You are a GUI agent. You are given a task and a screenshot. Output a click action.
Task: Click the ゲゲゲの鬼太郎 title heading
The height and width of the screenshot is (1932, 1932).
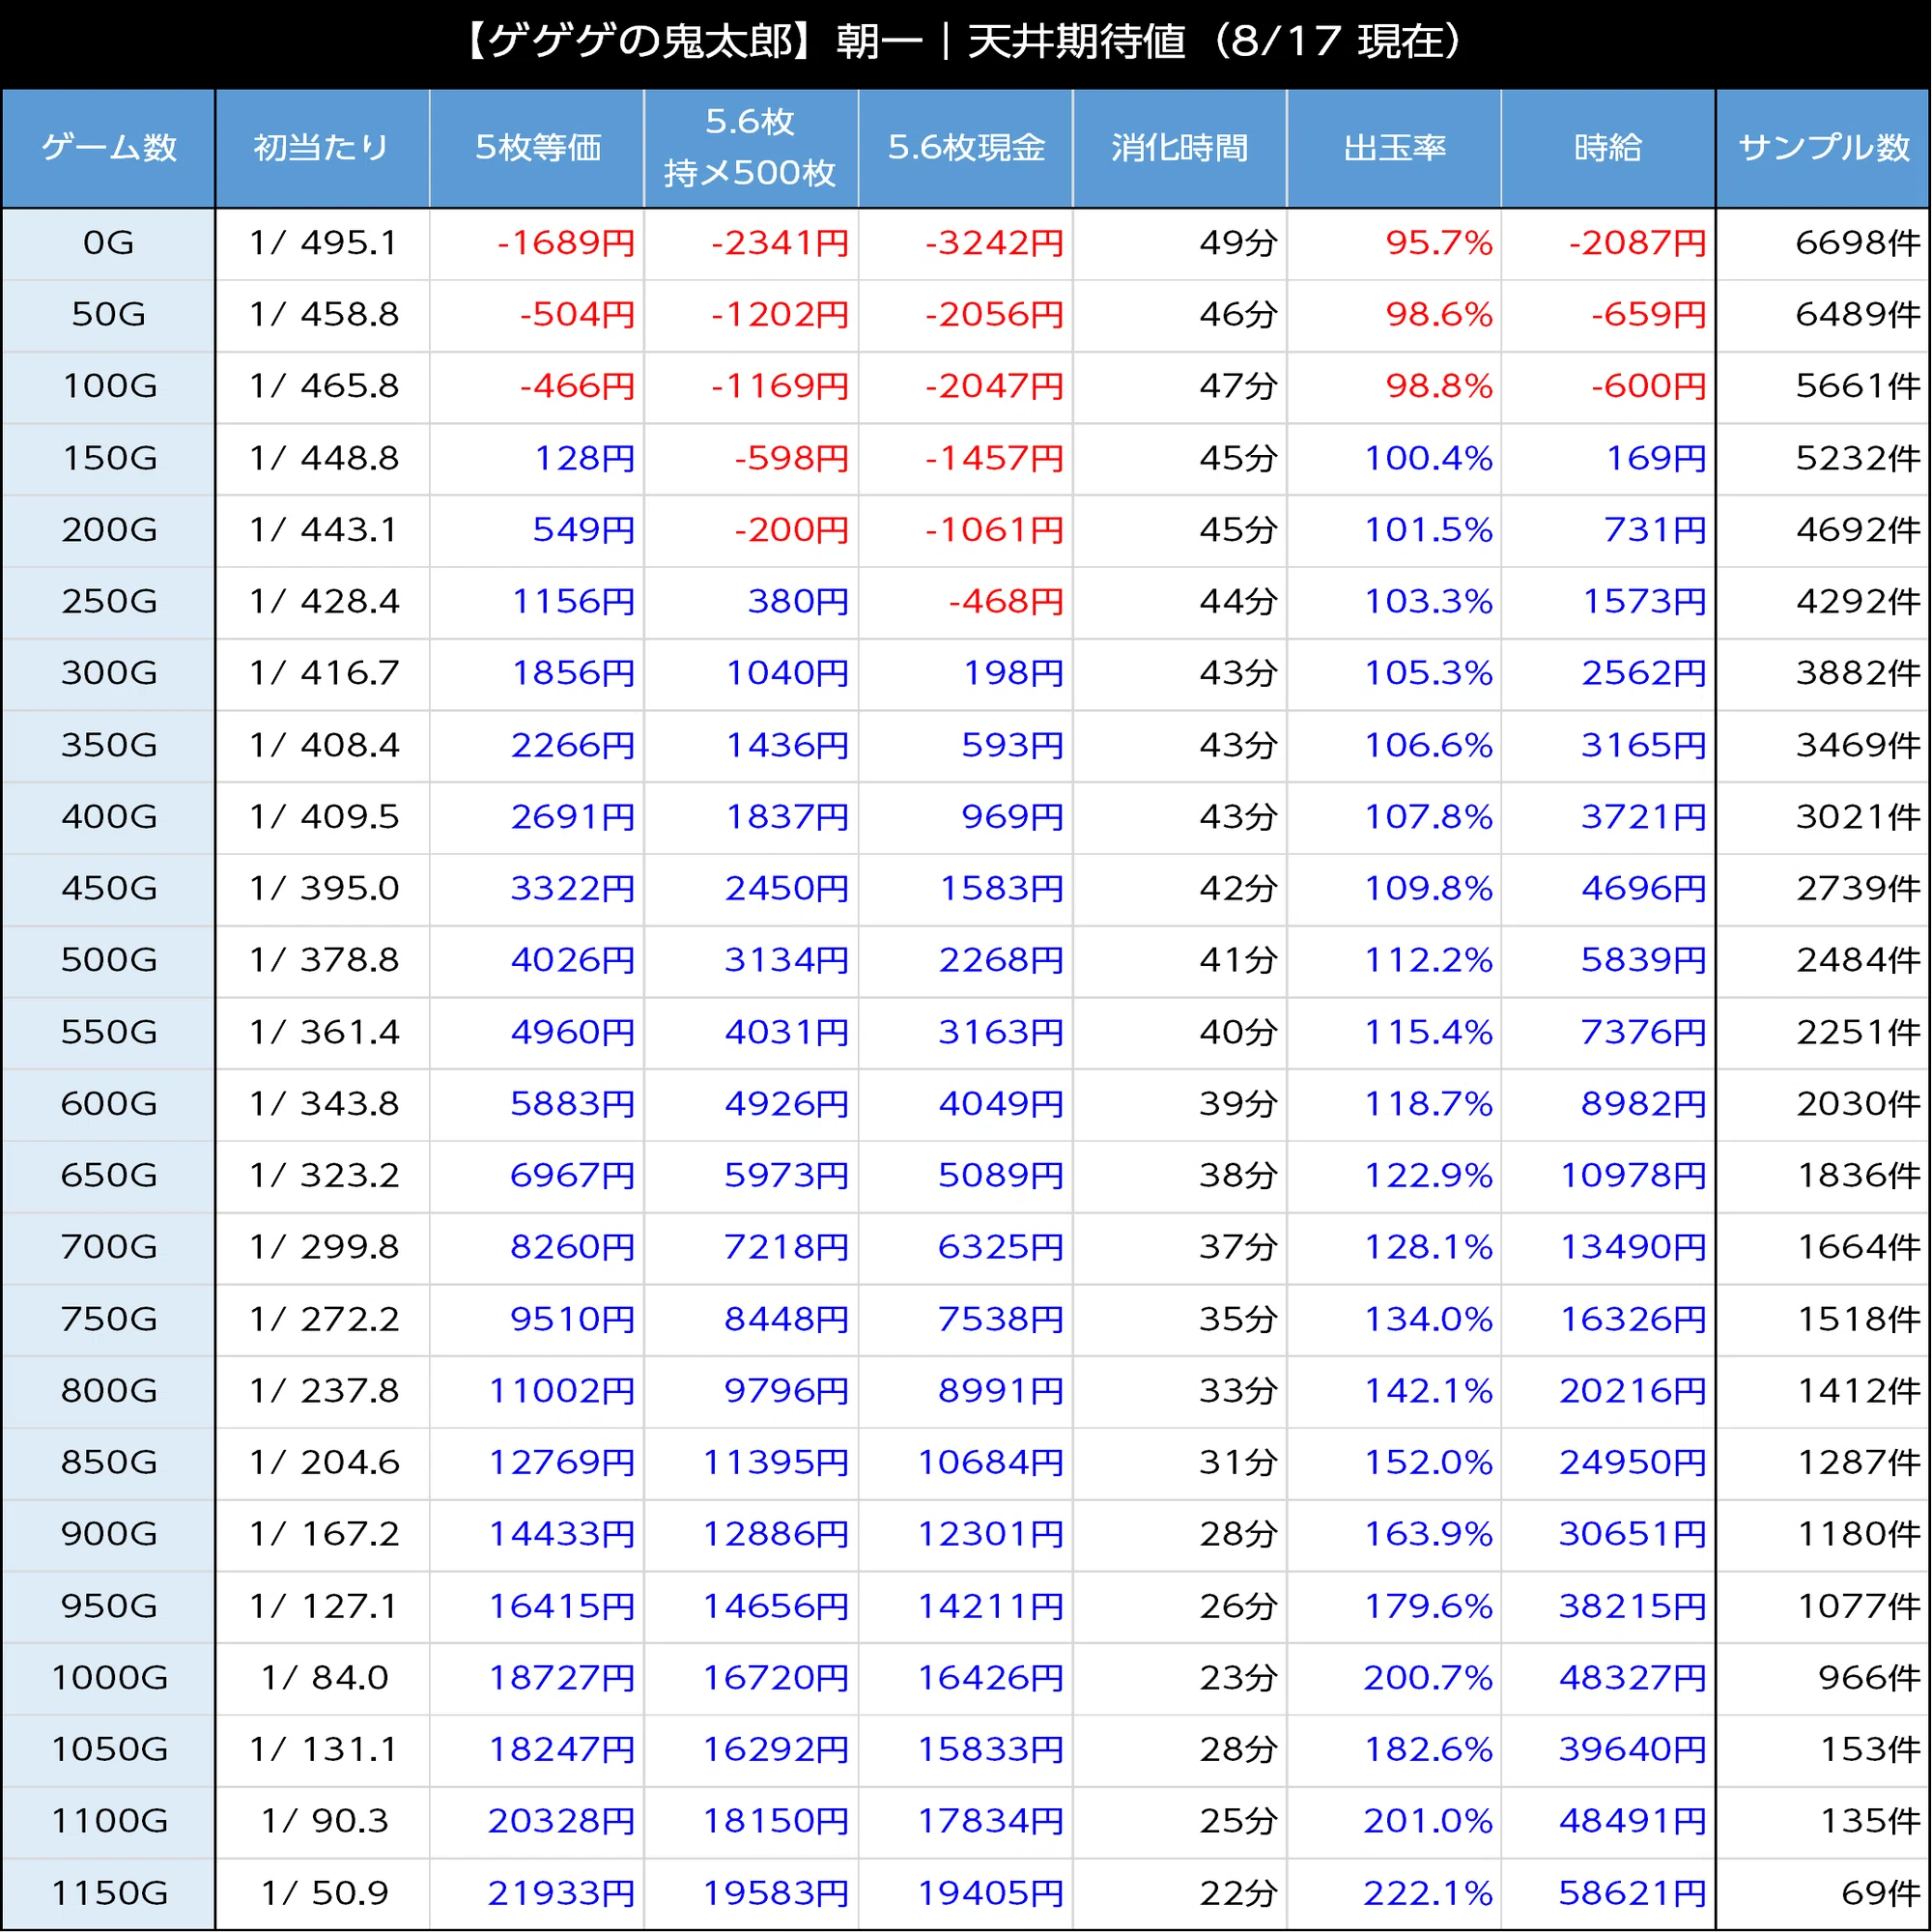[966, 42]
